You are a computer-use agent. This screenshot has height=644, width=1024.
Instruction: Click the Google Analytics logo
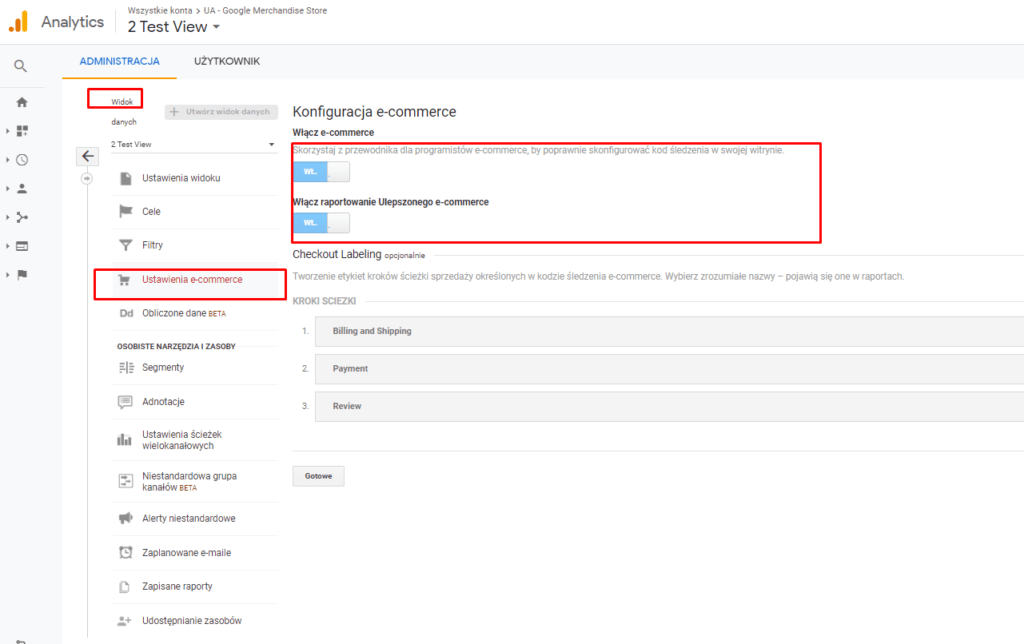(x=18, y=22)
